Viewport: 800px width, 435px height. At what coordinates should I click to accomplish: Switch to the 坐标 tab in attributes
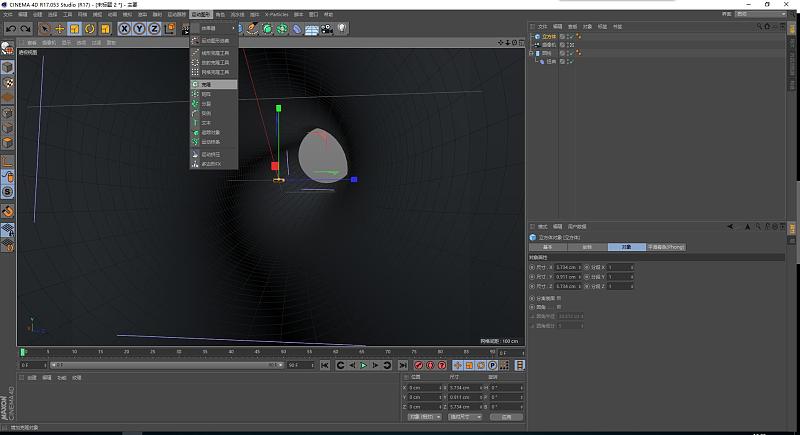[x=588, y=246]
